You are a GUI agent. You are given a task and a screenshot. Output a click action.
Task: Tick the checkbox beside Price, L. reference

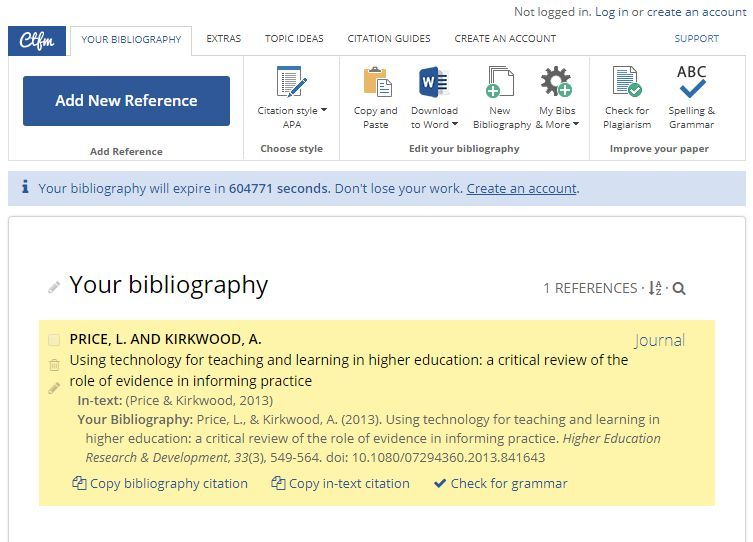[54, 340]
